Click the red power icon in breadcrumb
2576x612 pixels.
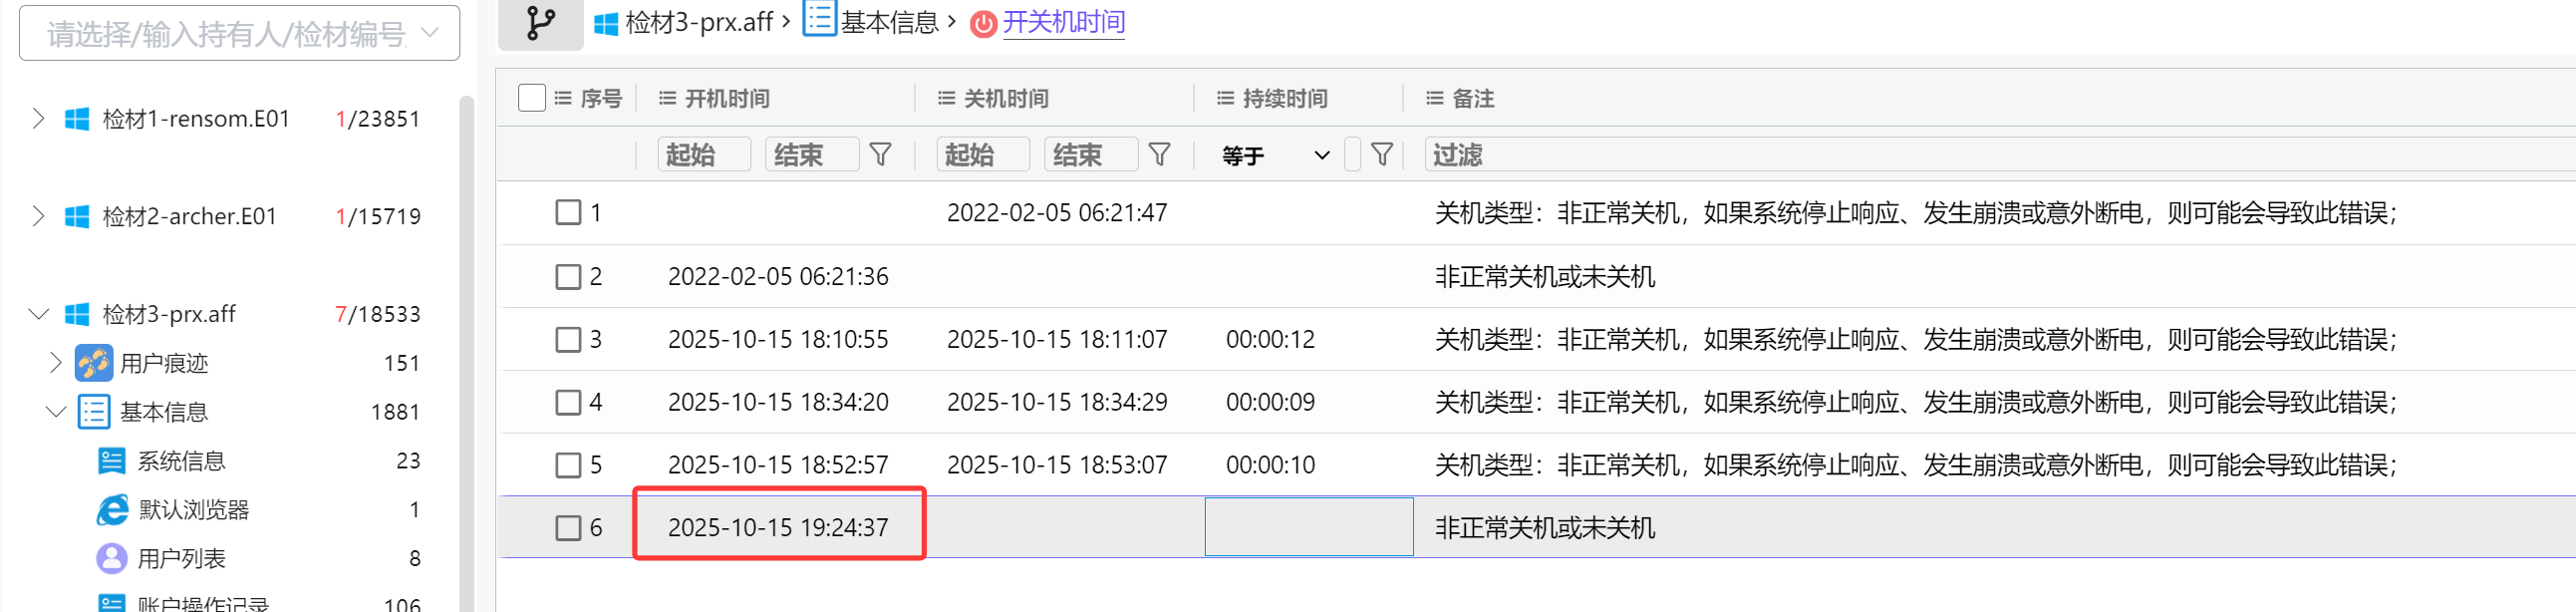984,23
